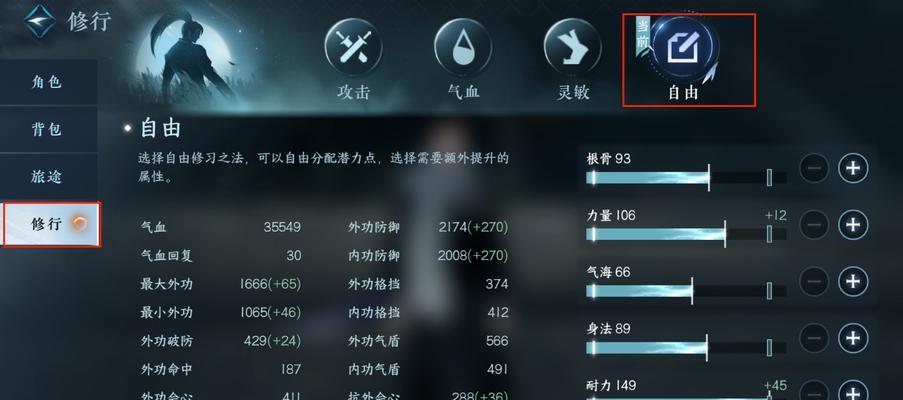903x400 pixels.
Task: Open the 背包 tab in sidebar
Action: (48, 129)
